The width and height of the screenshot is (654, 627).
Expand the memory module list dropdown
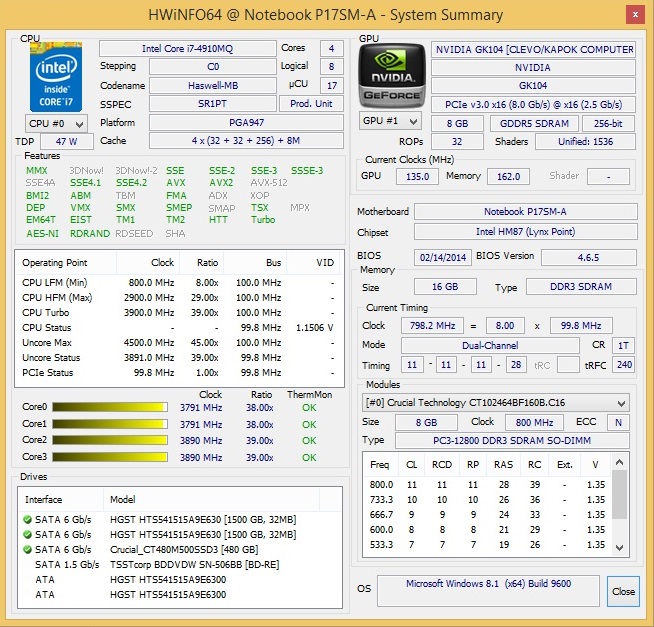coord(496,403)
